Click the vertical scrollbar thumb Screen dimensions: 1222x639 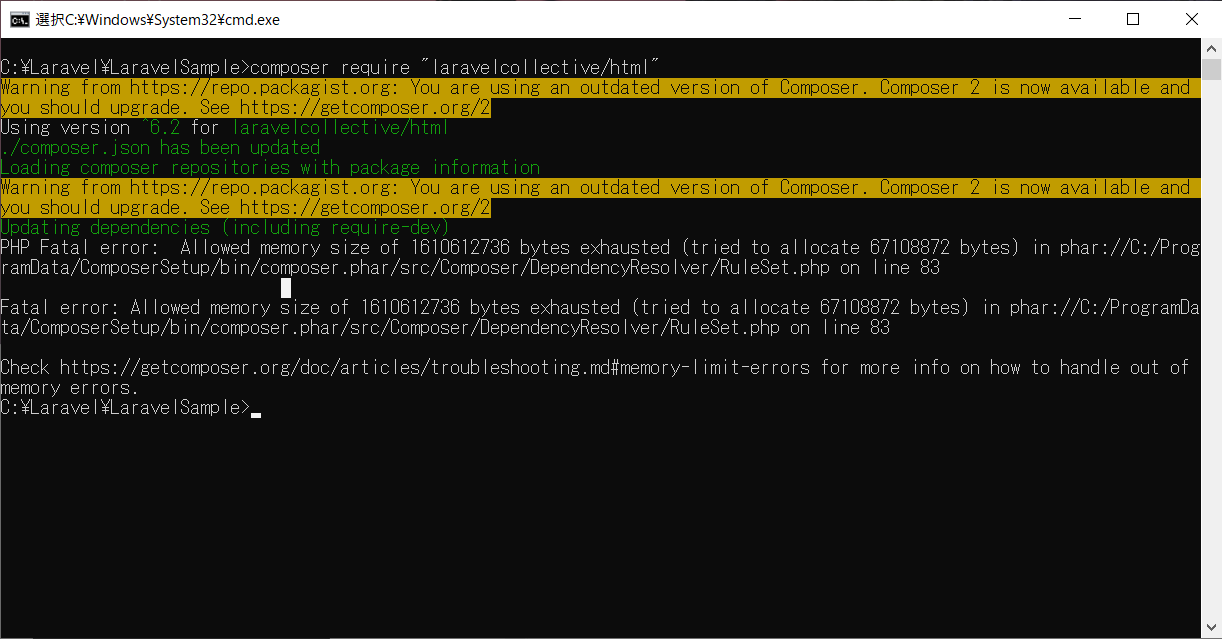tap(1211, 69)
